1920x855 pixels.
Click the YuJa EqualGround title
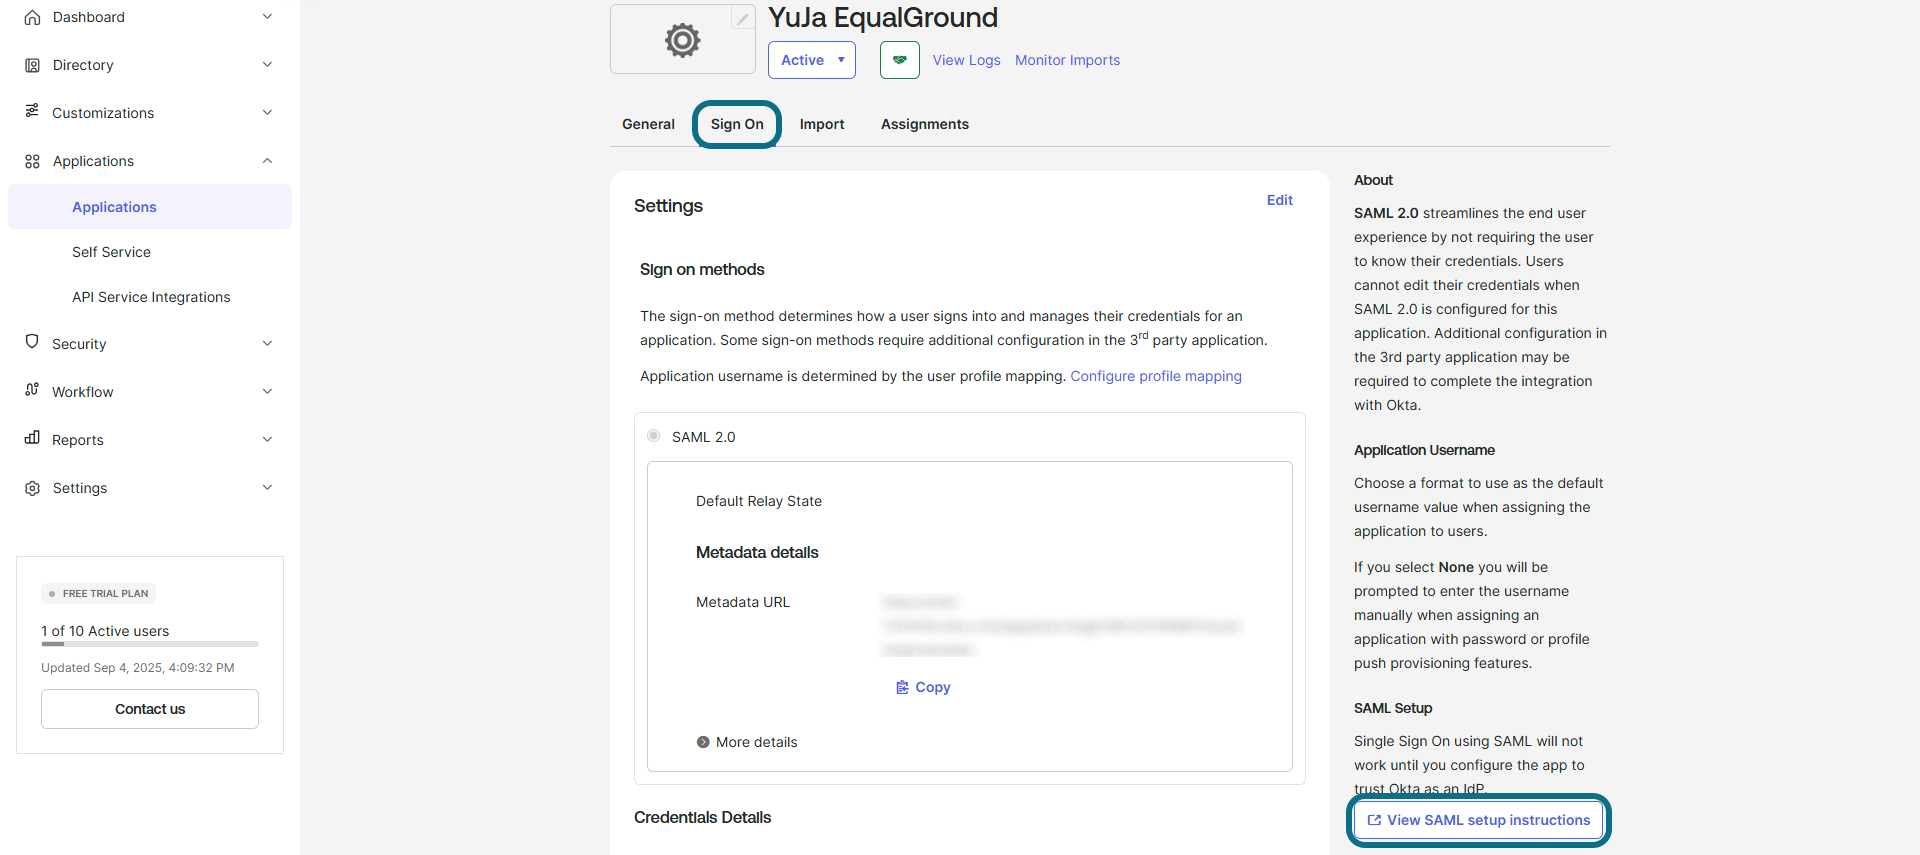tap(883, 17)
